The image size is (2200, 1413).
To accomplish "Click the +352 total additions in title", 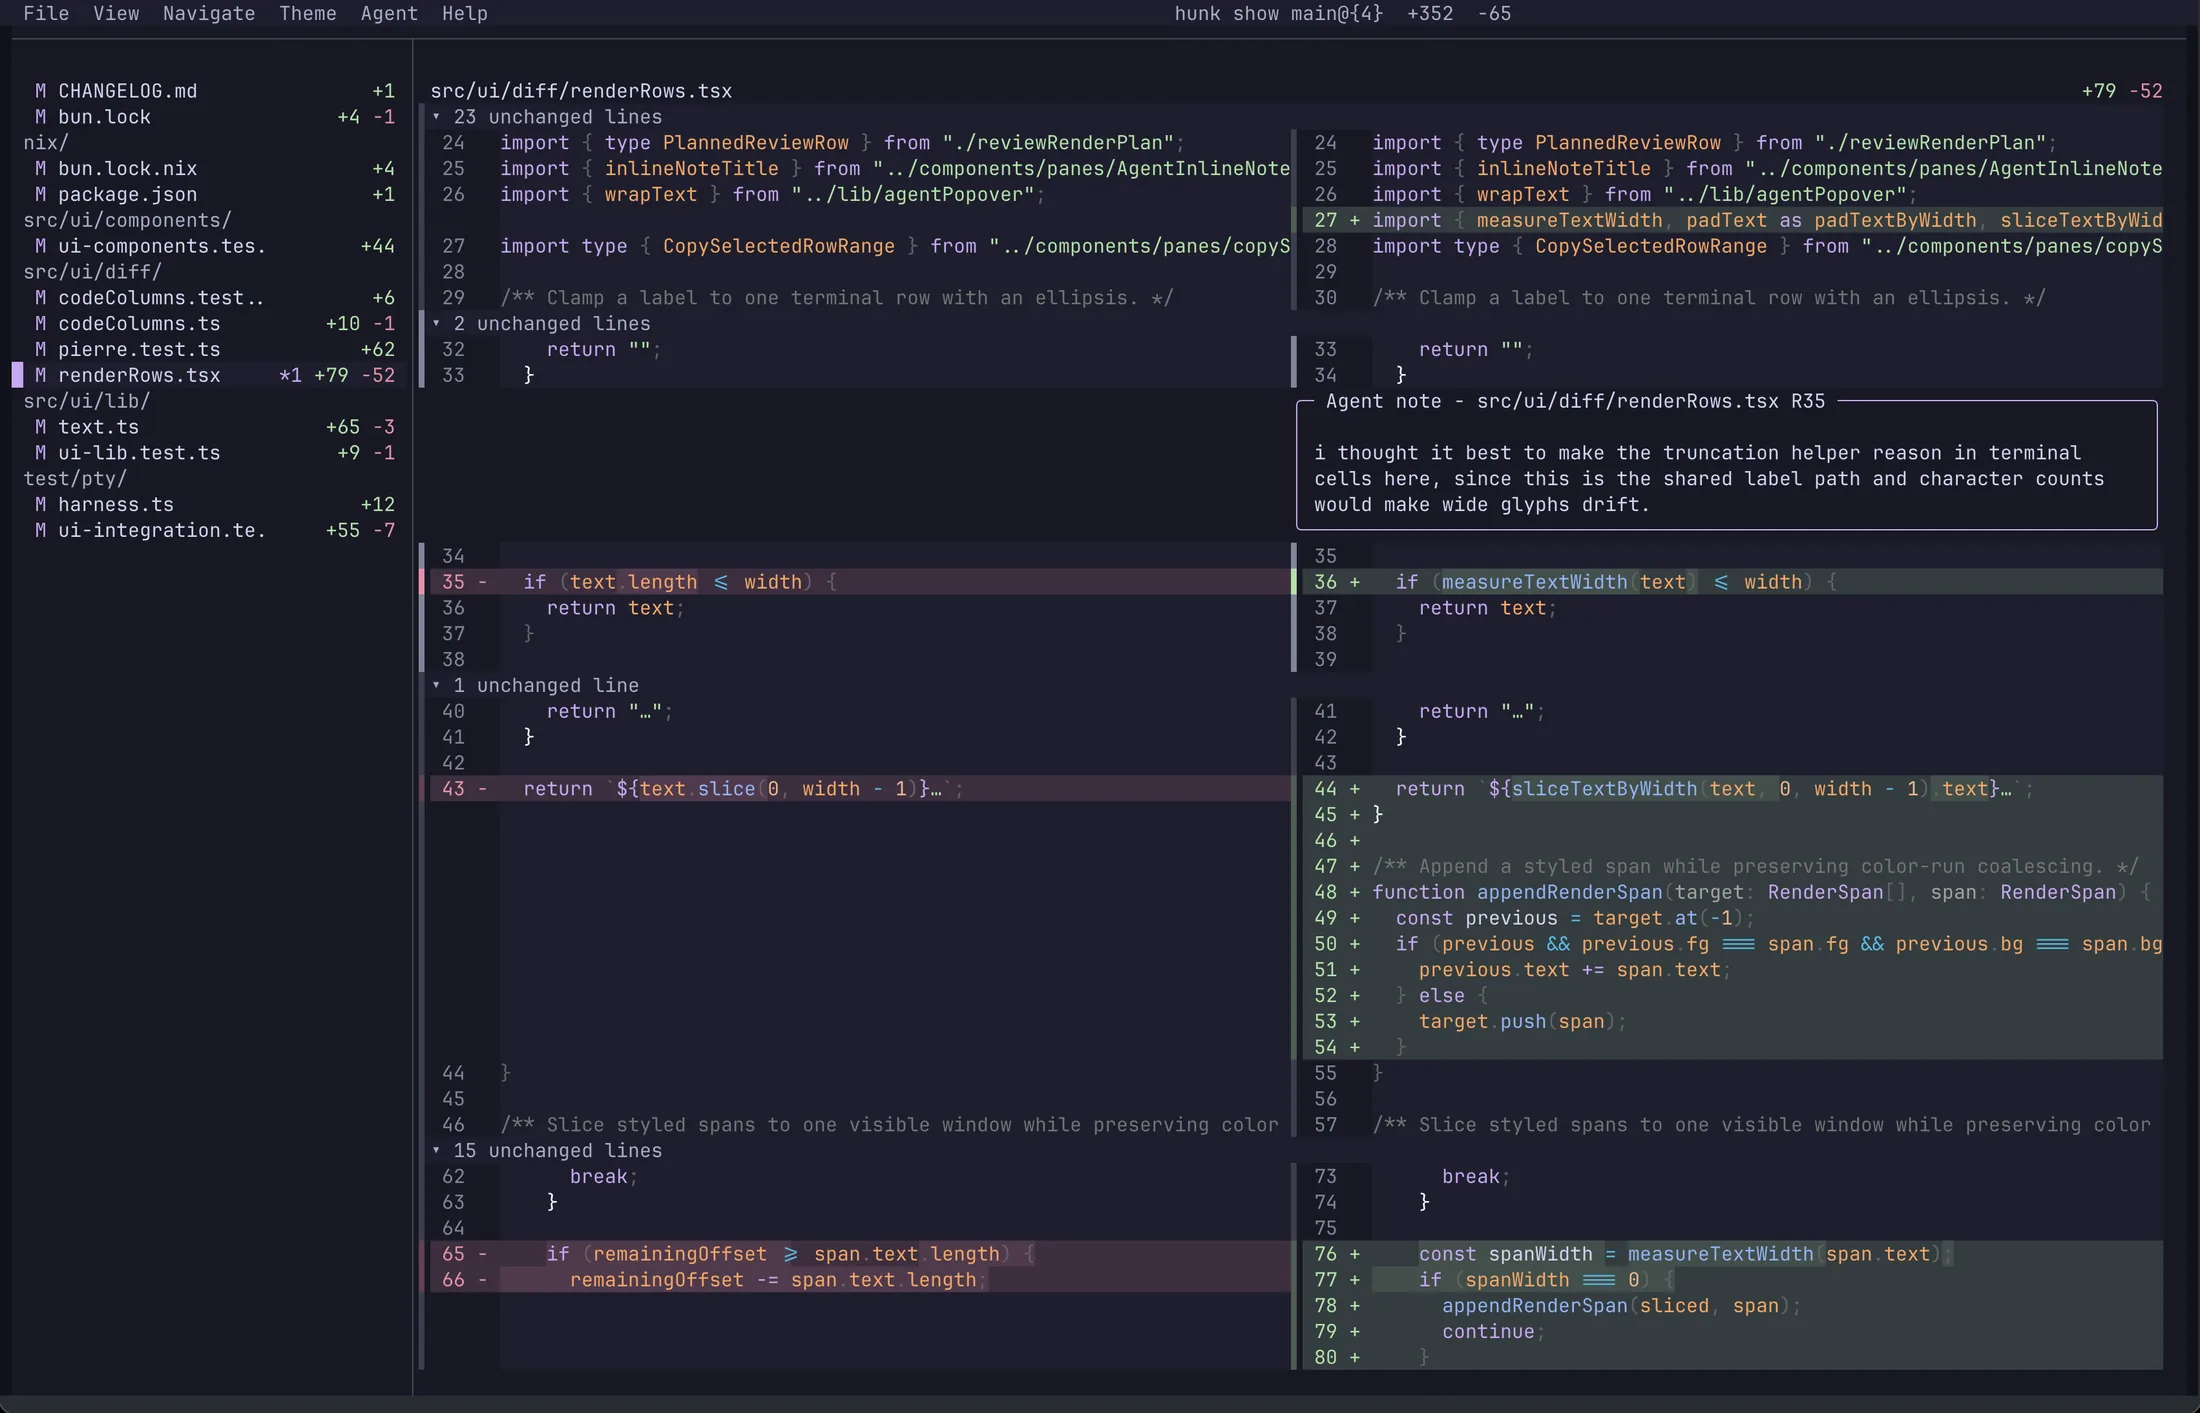I will (1430, 13).
